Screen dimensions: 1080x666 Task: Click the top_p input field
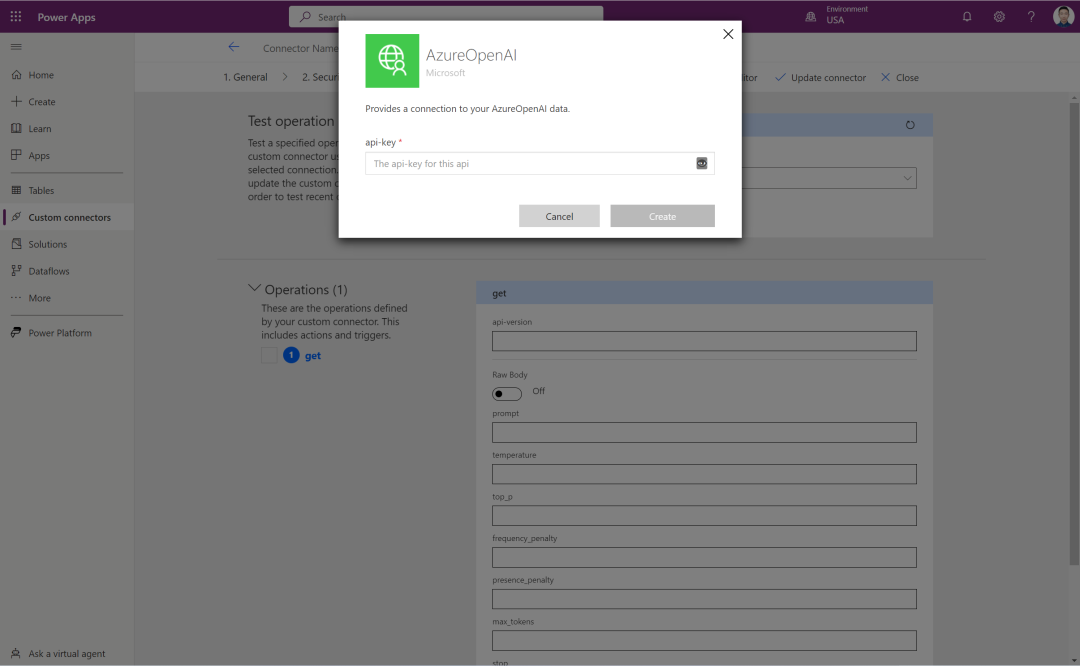pyautogui.click(x=704, y=516)
